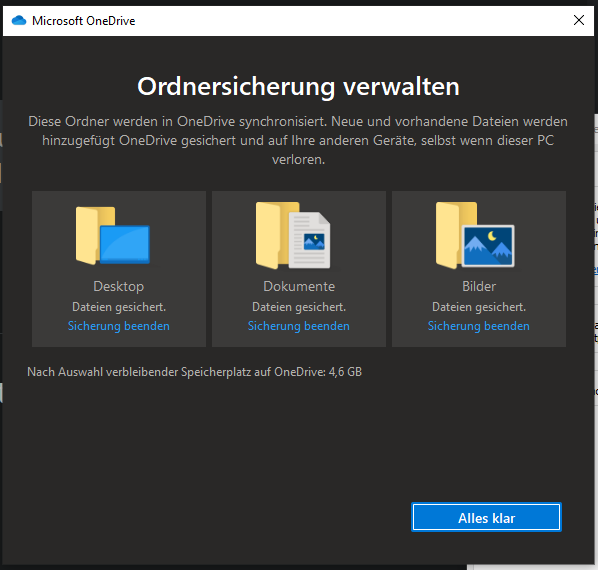This screenshot has width=598, height=570.
Task: Select the Bilder folder label
Action: (479, 286)
